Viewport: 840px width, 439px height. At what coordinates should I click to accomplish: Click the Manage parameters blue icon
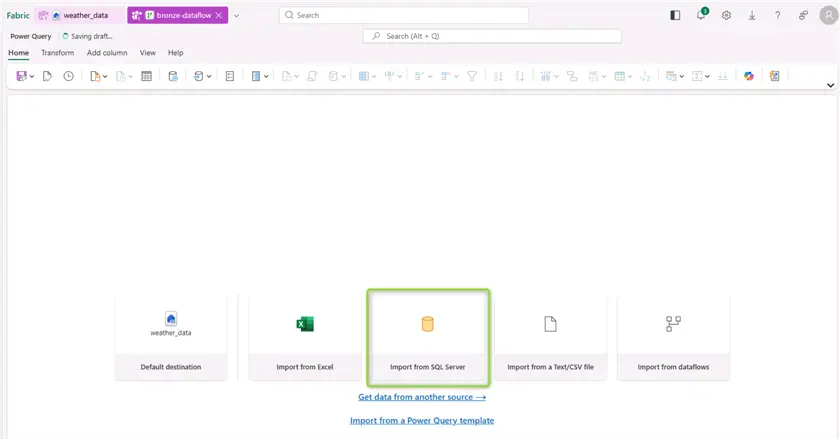pos(256,76)
